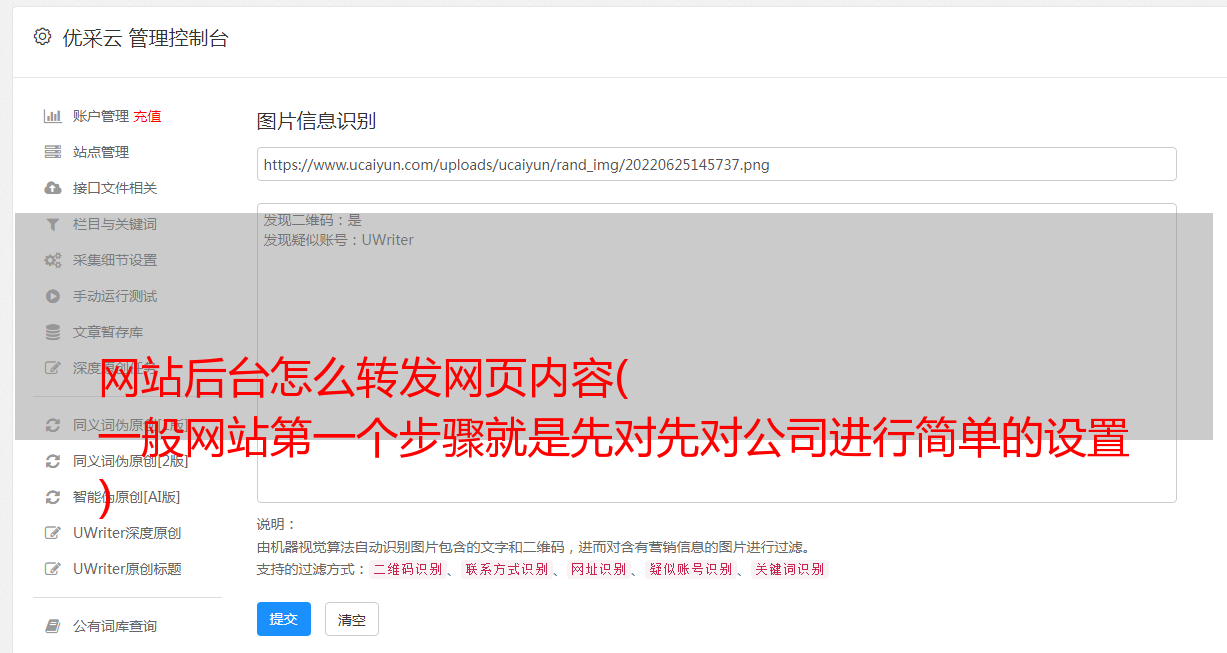The image size is (1227, 653).
Task: Open 采集细节设置 in sidebar
Action: [x=115, y=260]
